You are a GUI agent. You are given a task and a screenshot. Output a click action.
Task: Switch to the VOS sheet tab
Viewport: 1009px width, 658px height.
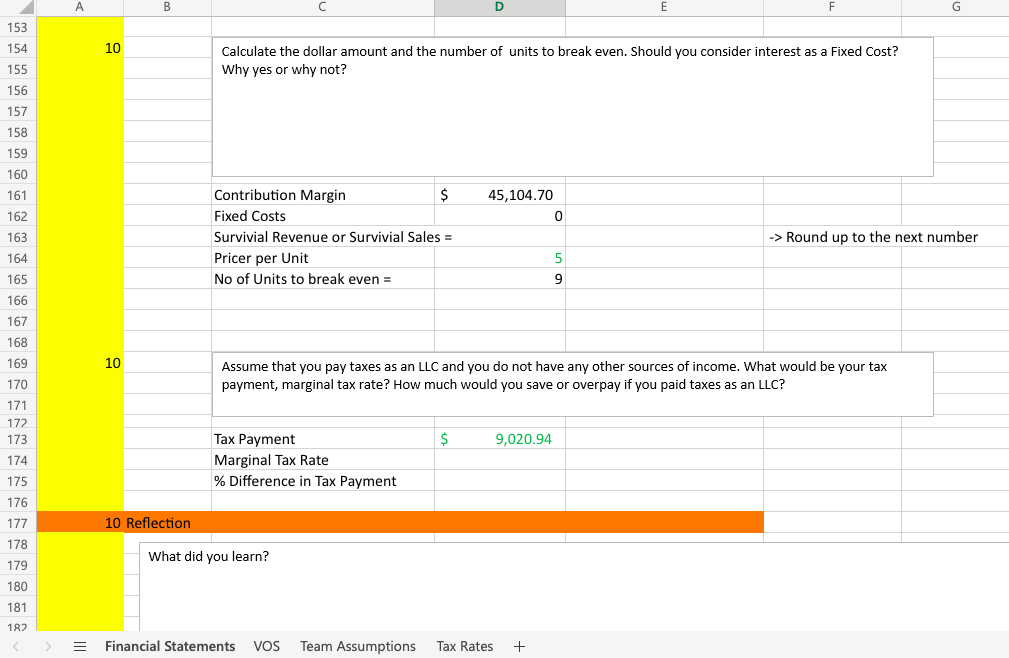(x=266, y=646)
